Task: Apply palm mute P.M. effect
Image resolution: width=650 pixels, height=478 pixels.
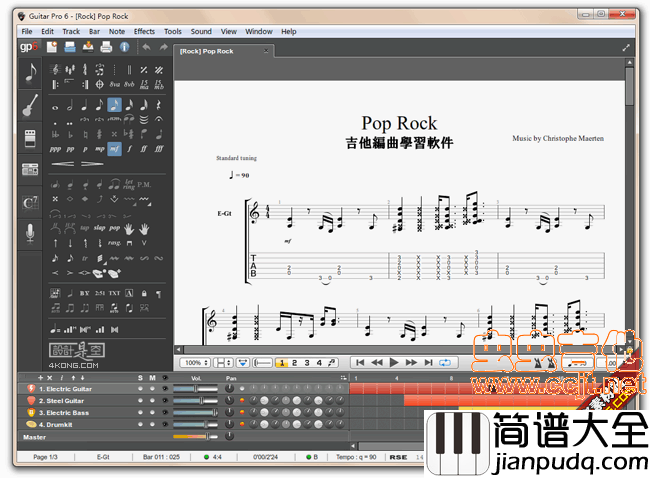Action: click(144, 184)
